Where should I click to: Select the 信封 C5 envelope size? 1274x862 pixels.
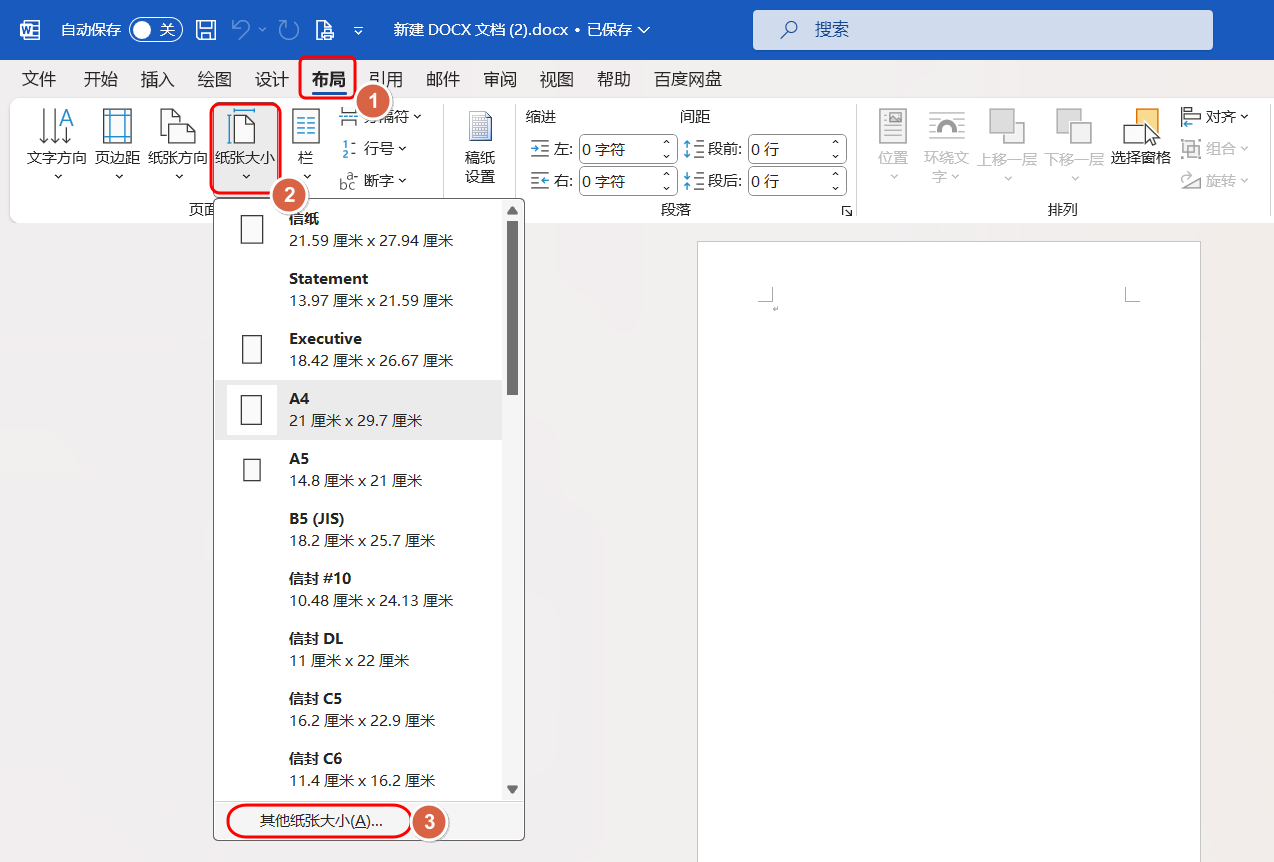point(358,710)
